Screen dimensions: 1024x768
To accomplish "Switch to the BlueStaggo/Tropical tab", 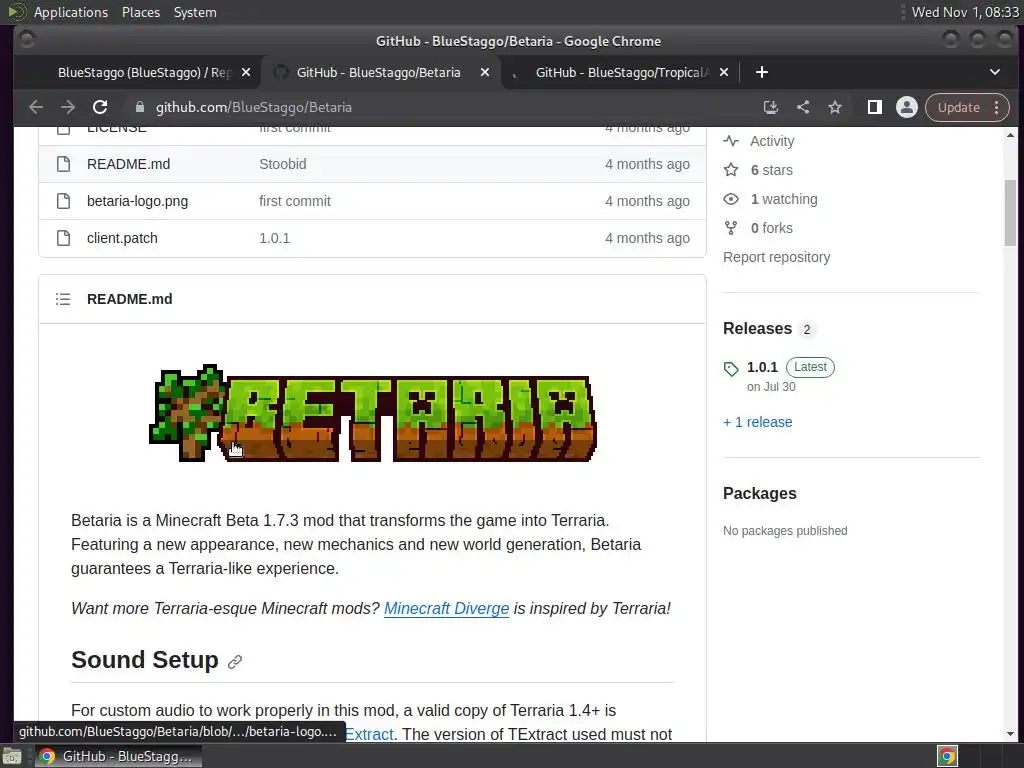I will pyautogui.click(x=622, y=72).
